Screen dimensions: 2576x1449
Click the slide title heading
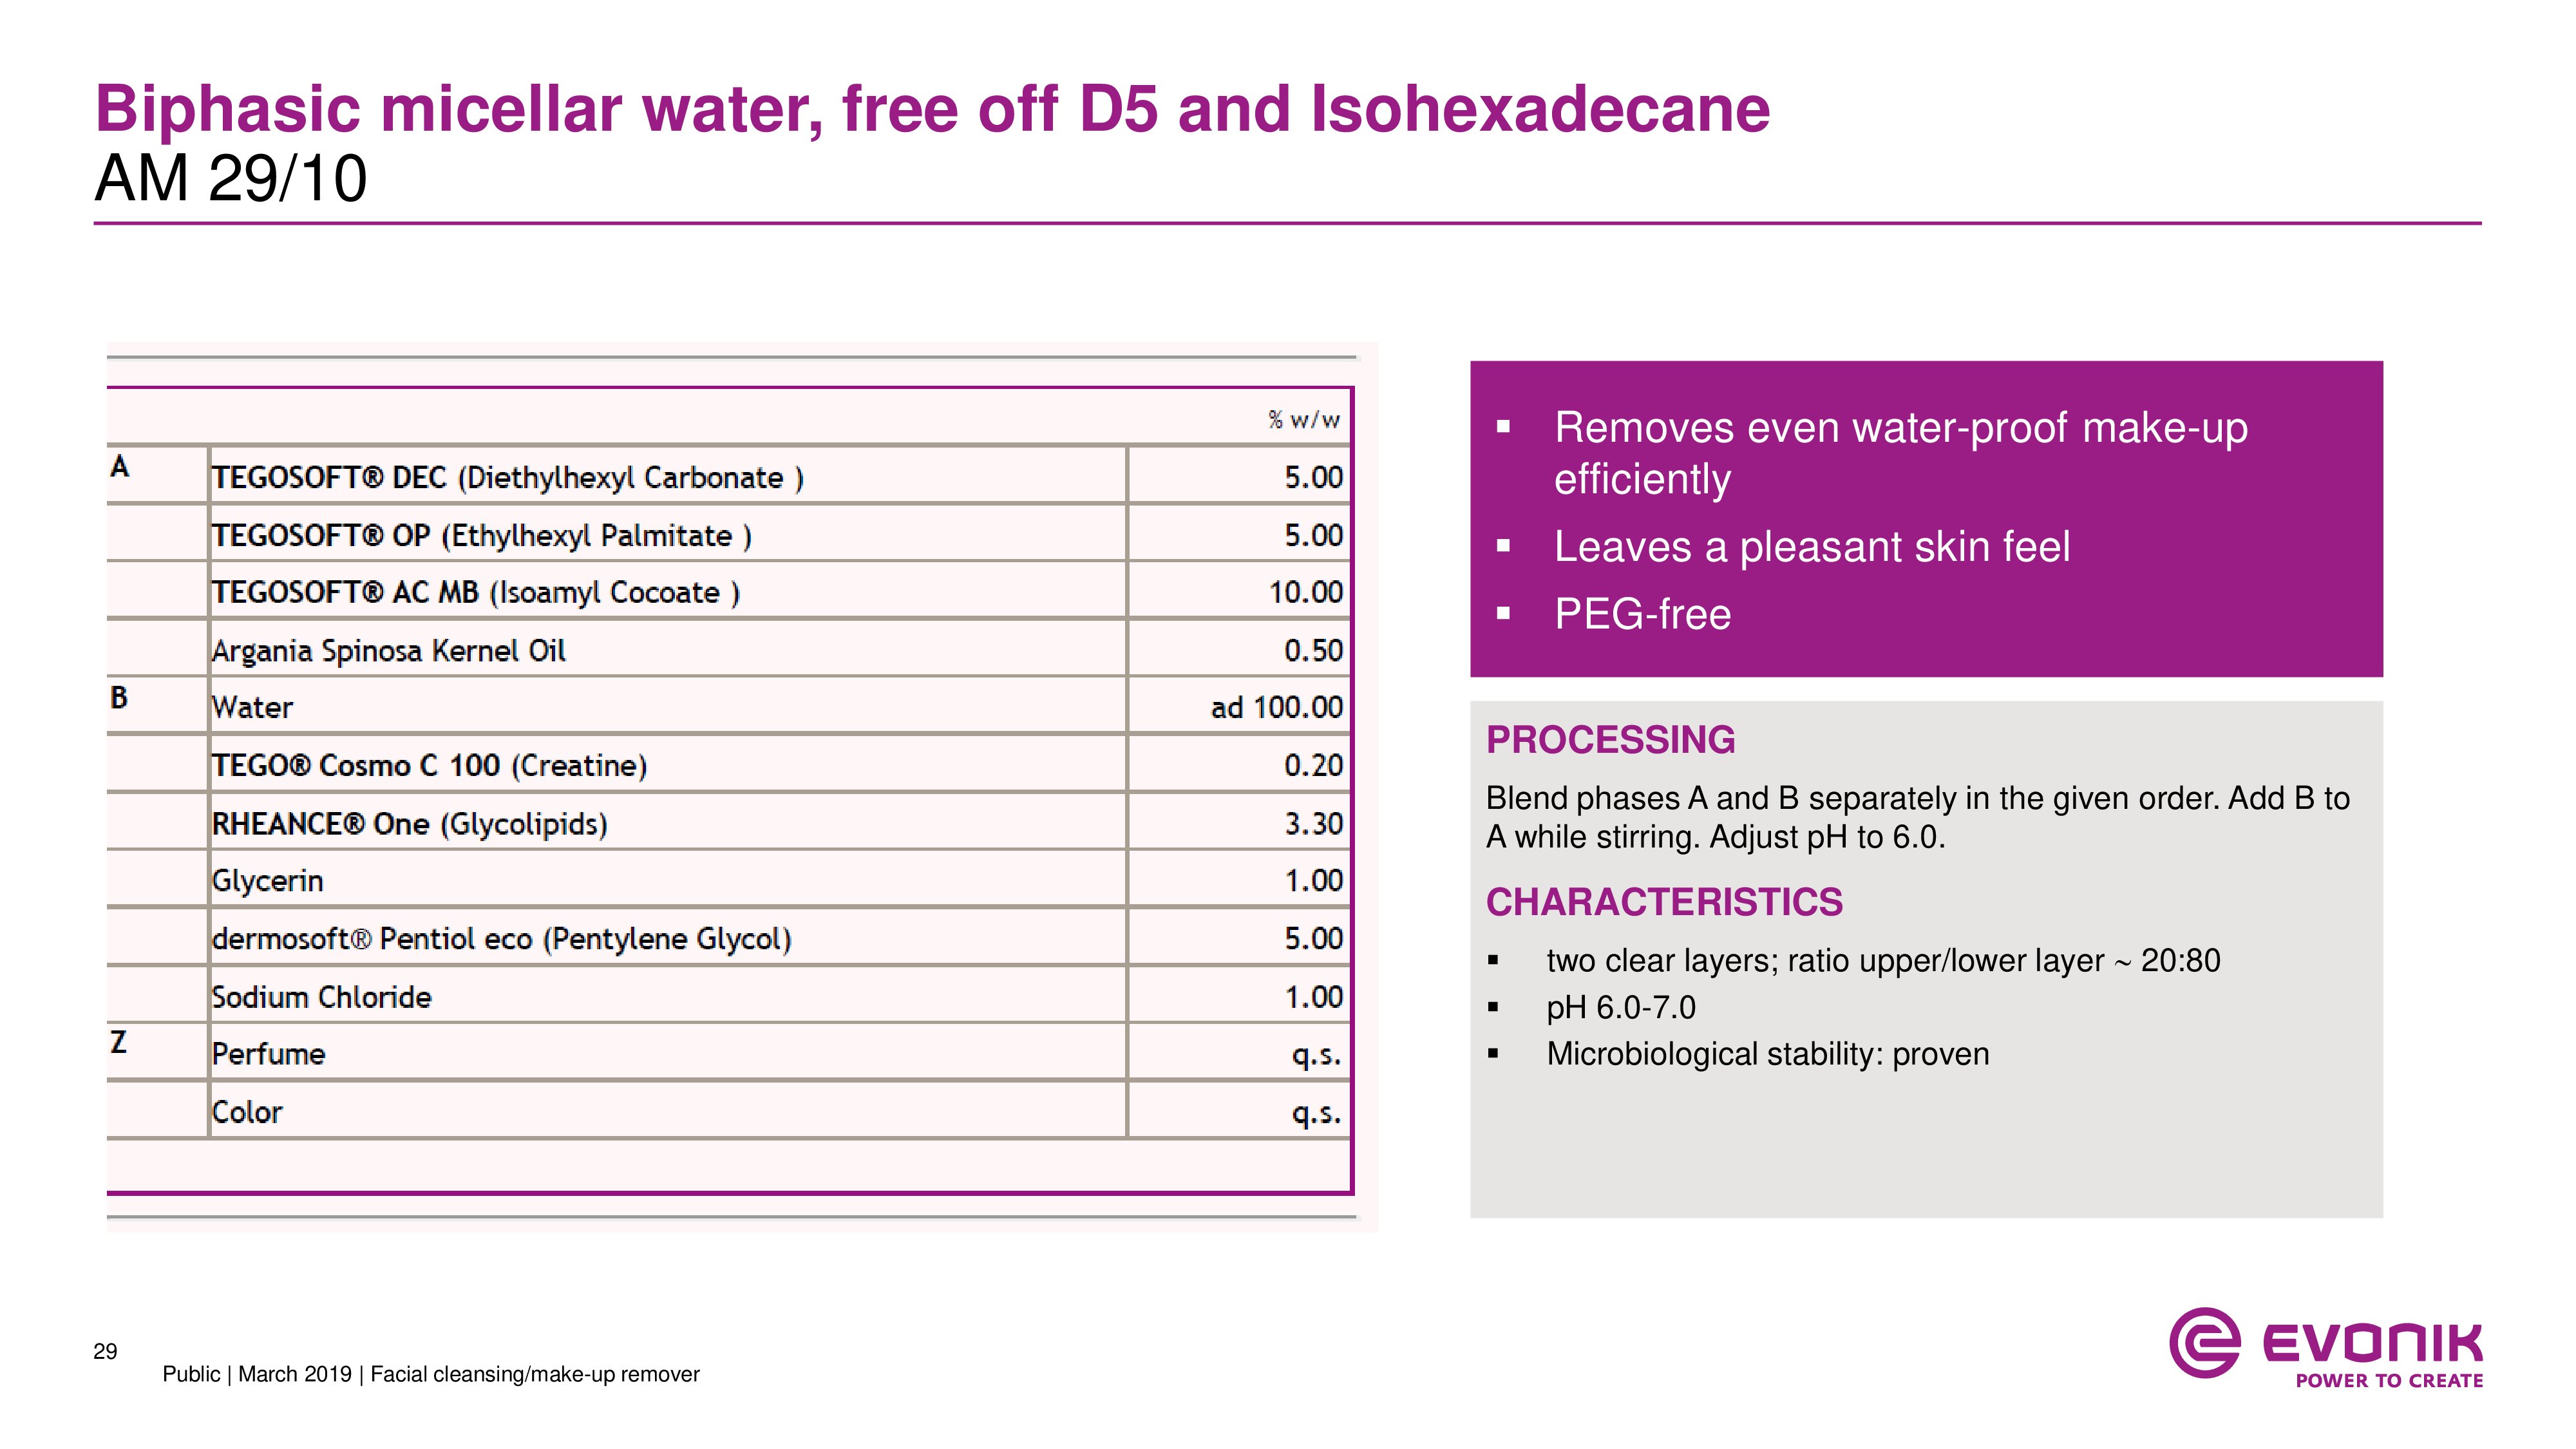coord(931,109)
